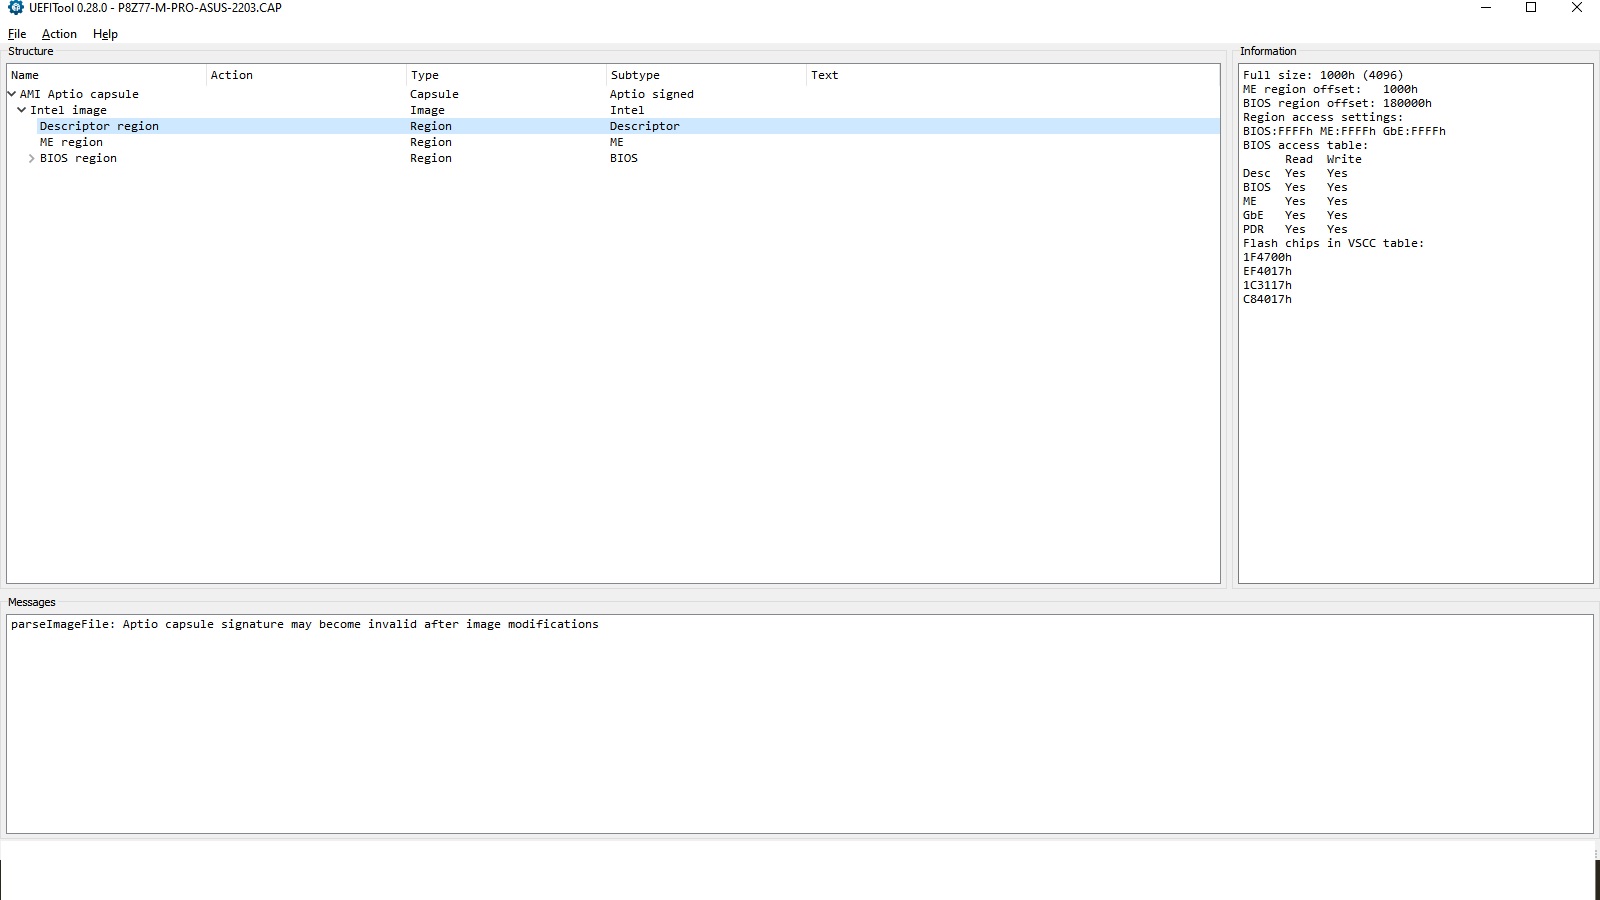Click the 'Aptio signed' subtype cell

[x=652, y=94]
